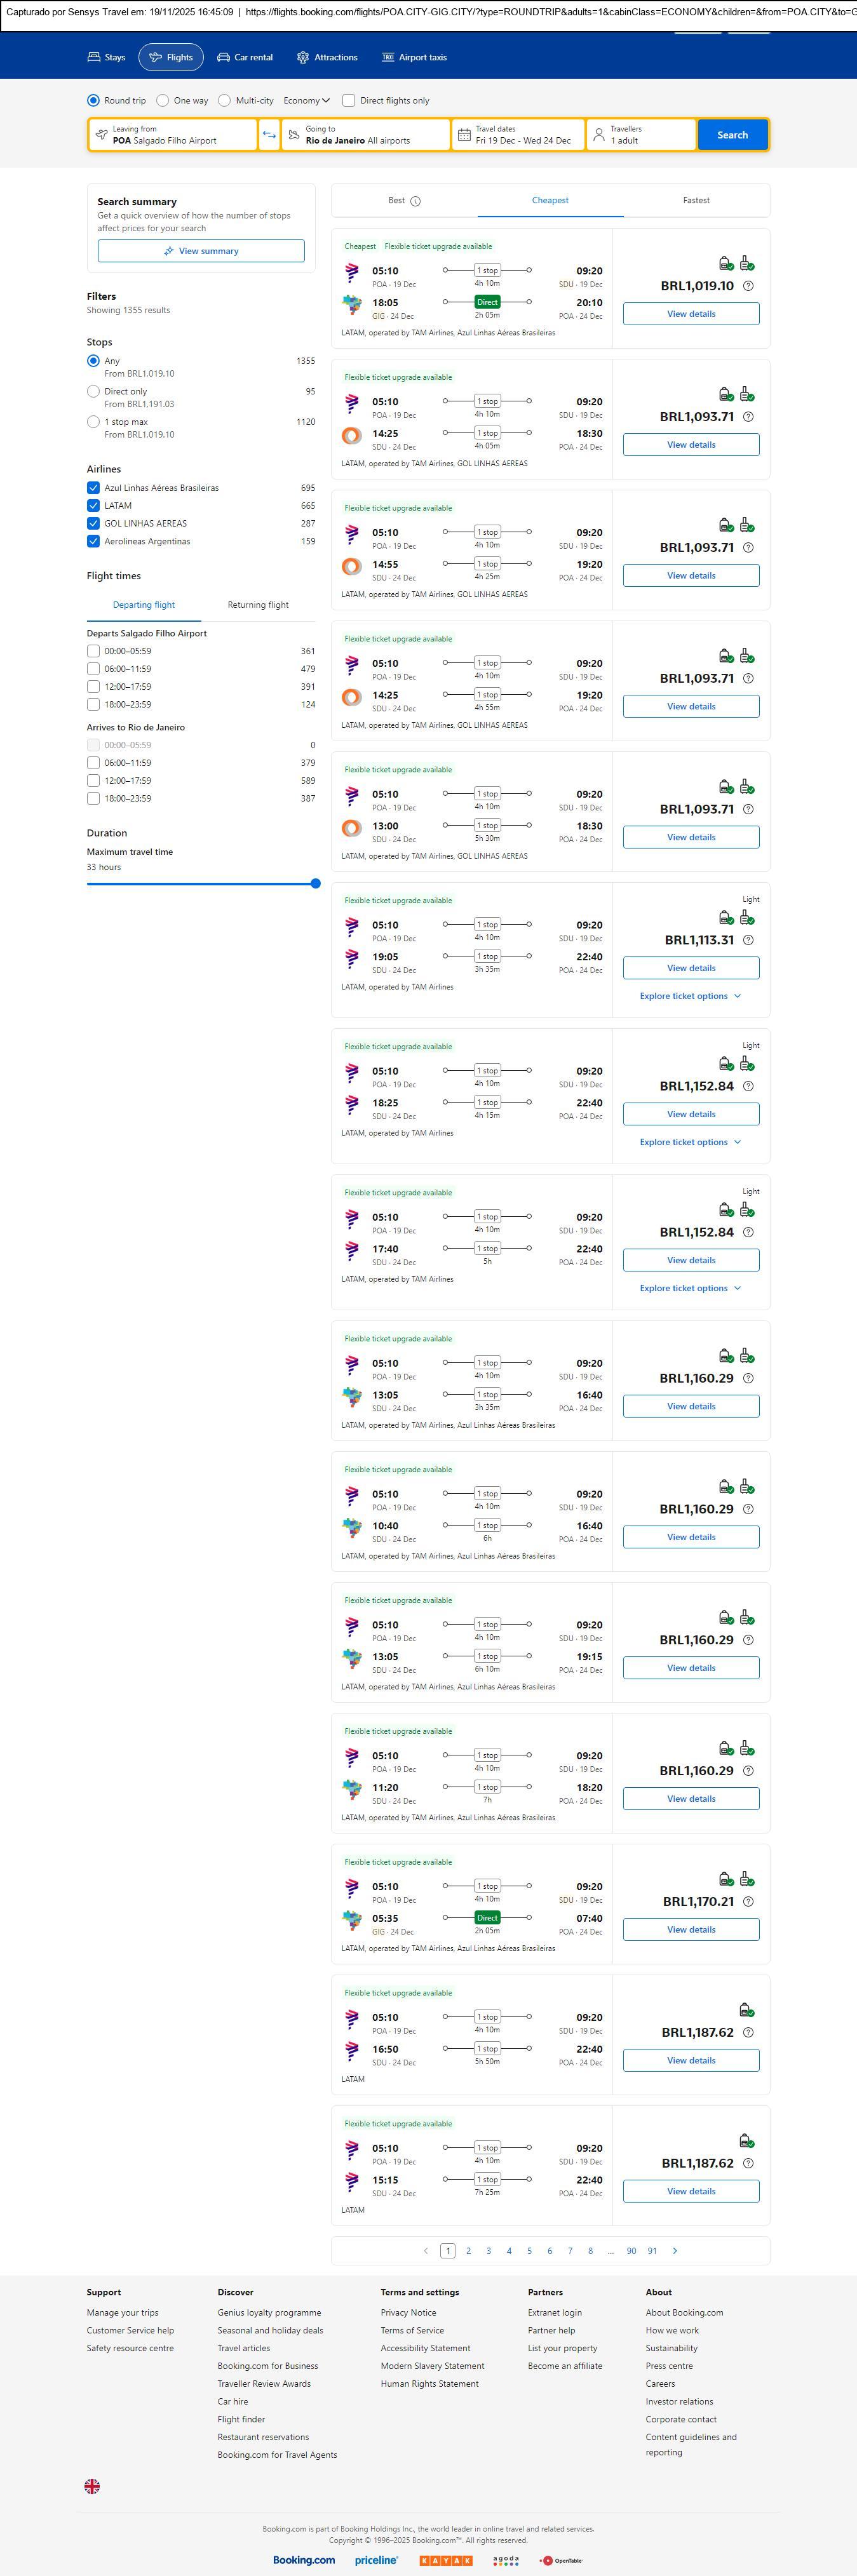The width and height of the screenshot is (857, 2576).
Task: Click the swap origin and destination icon
Action: 269,135
